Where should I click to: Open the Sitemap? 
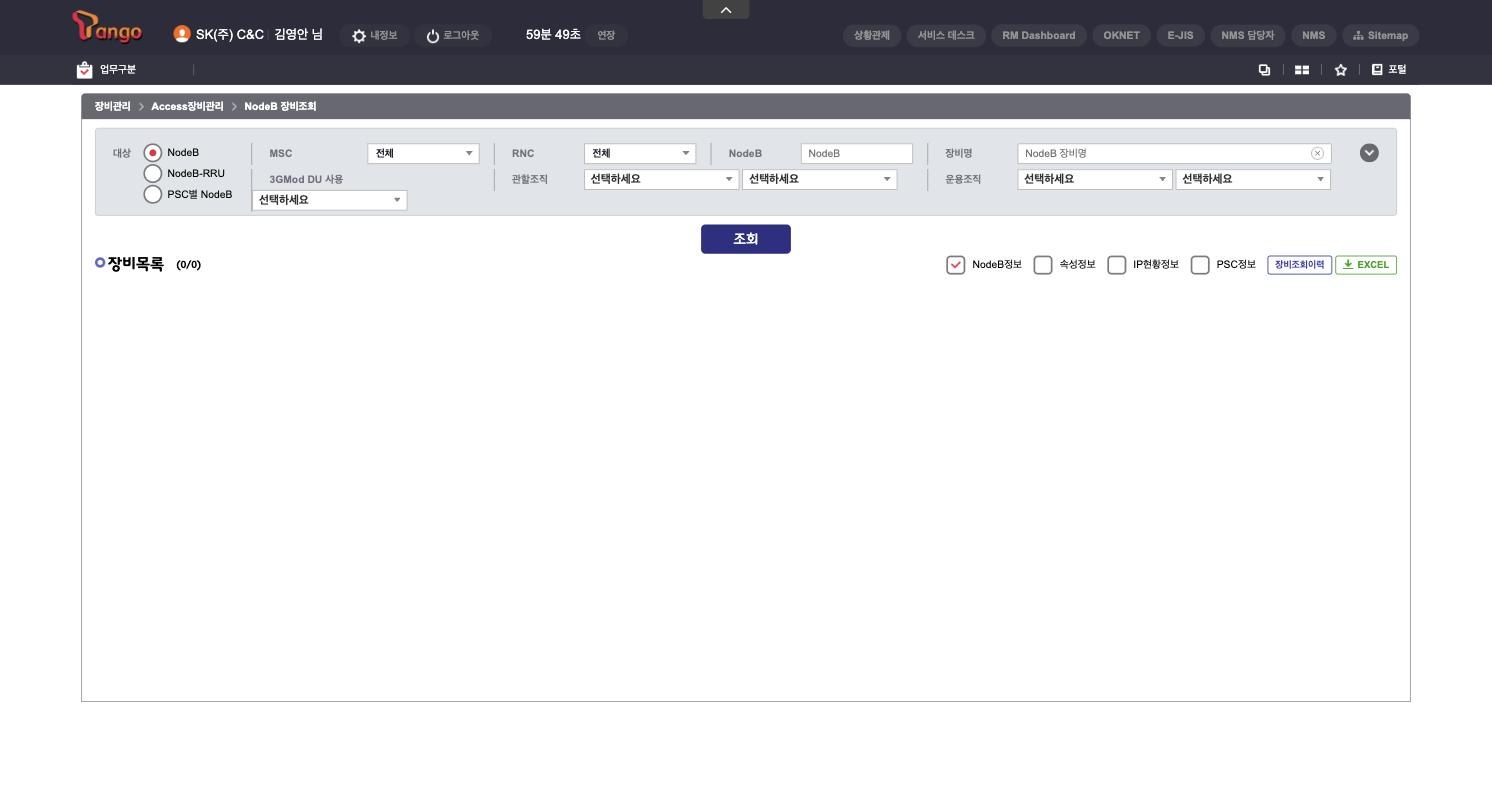tap(1380, 35)
